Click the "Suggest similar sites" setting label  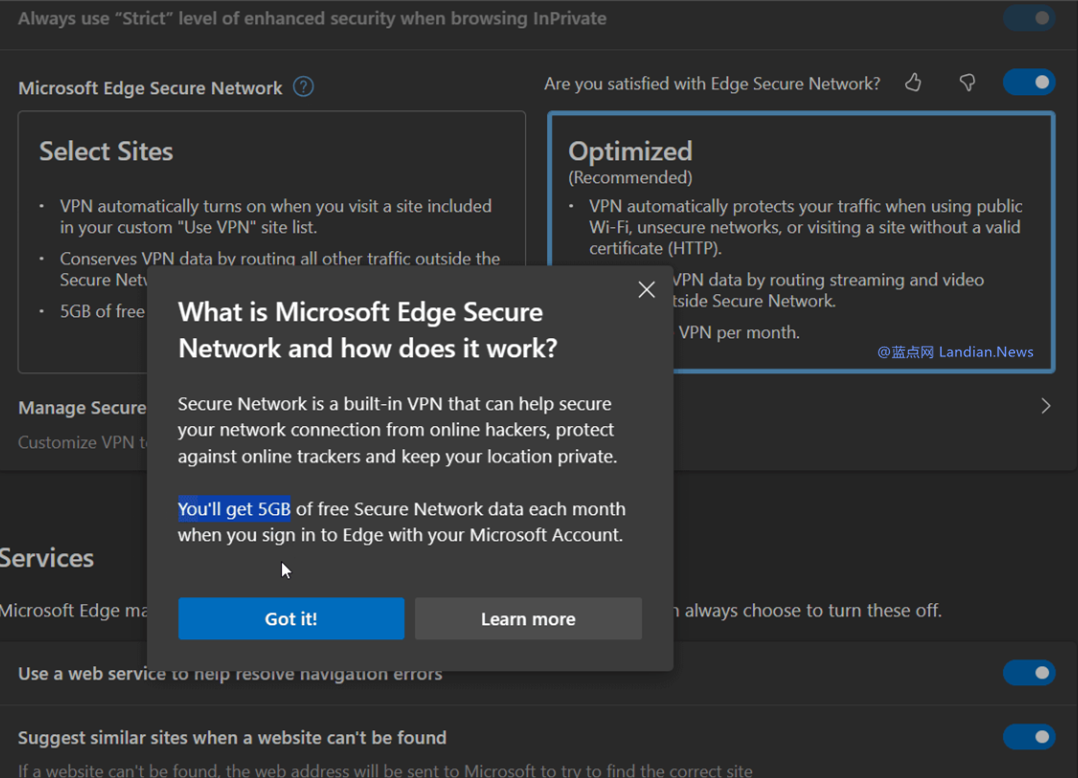point(232,738)
